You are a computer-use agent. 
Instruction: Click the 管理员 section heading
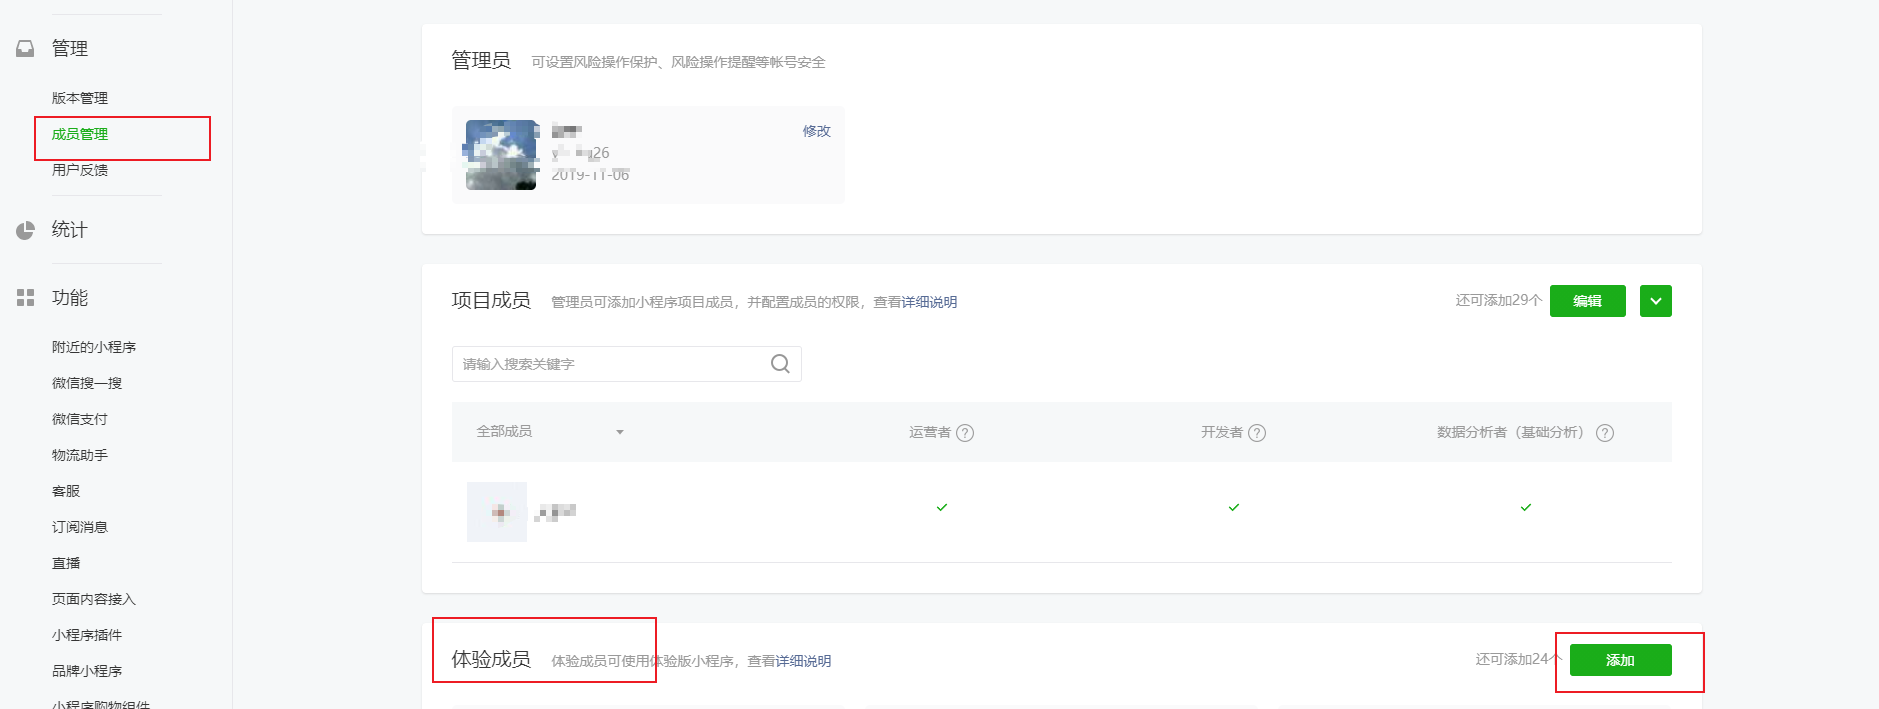click(x=481, y=61)
